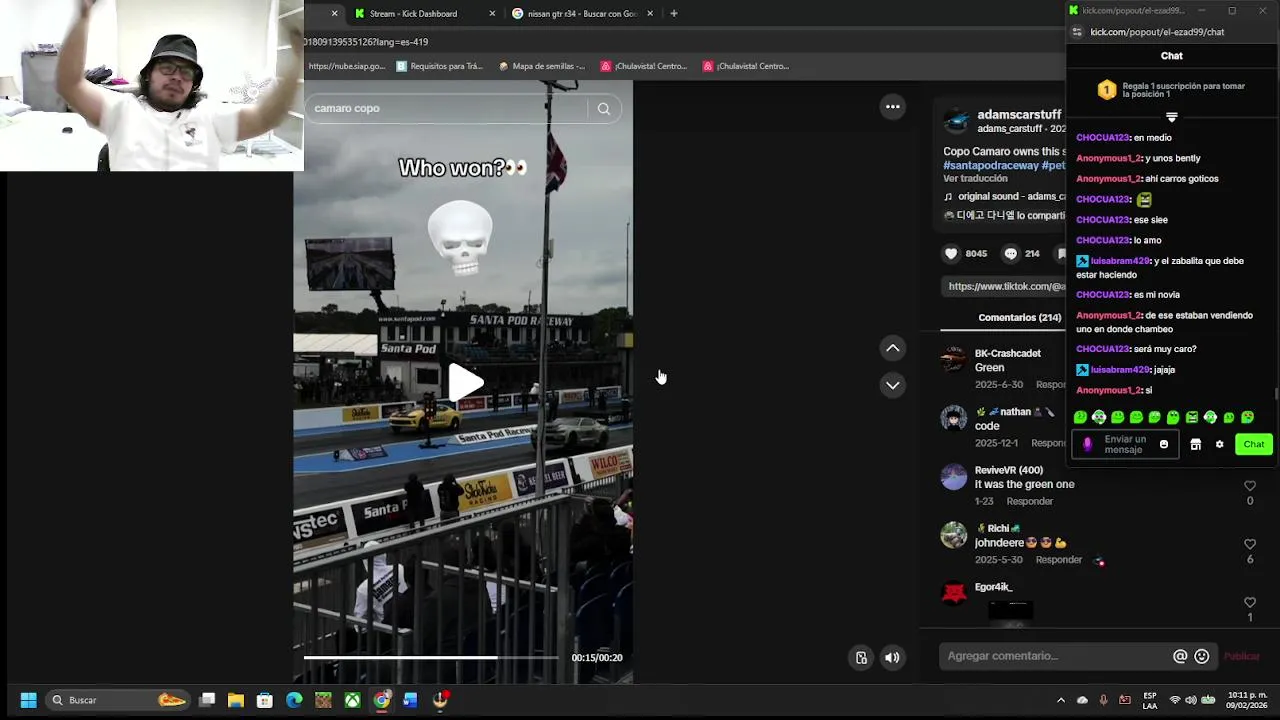The height and width of the screenshot is (720, 1280).
Task: Click the 'Agregar comentario' input field
Action: (1055, 656)
